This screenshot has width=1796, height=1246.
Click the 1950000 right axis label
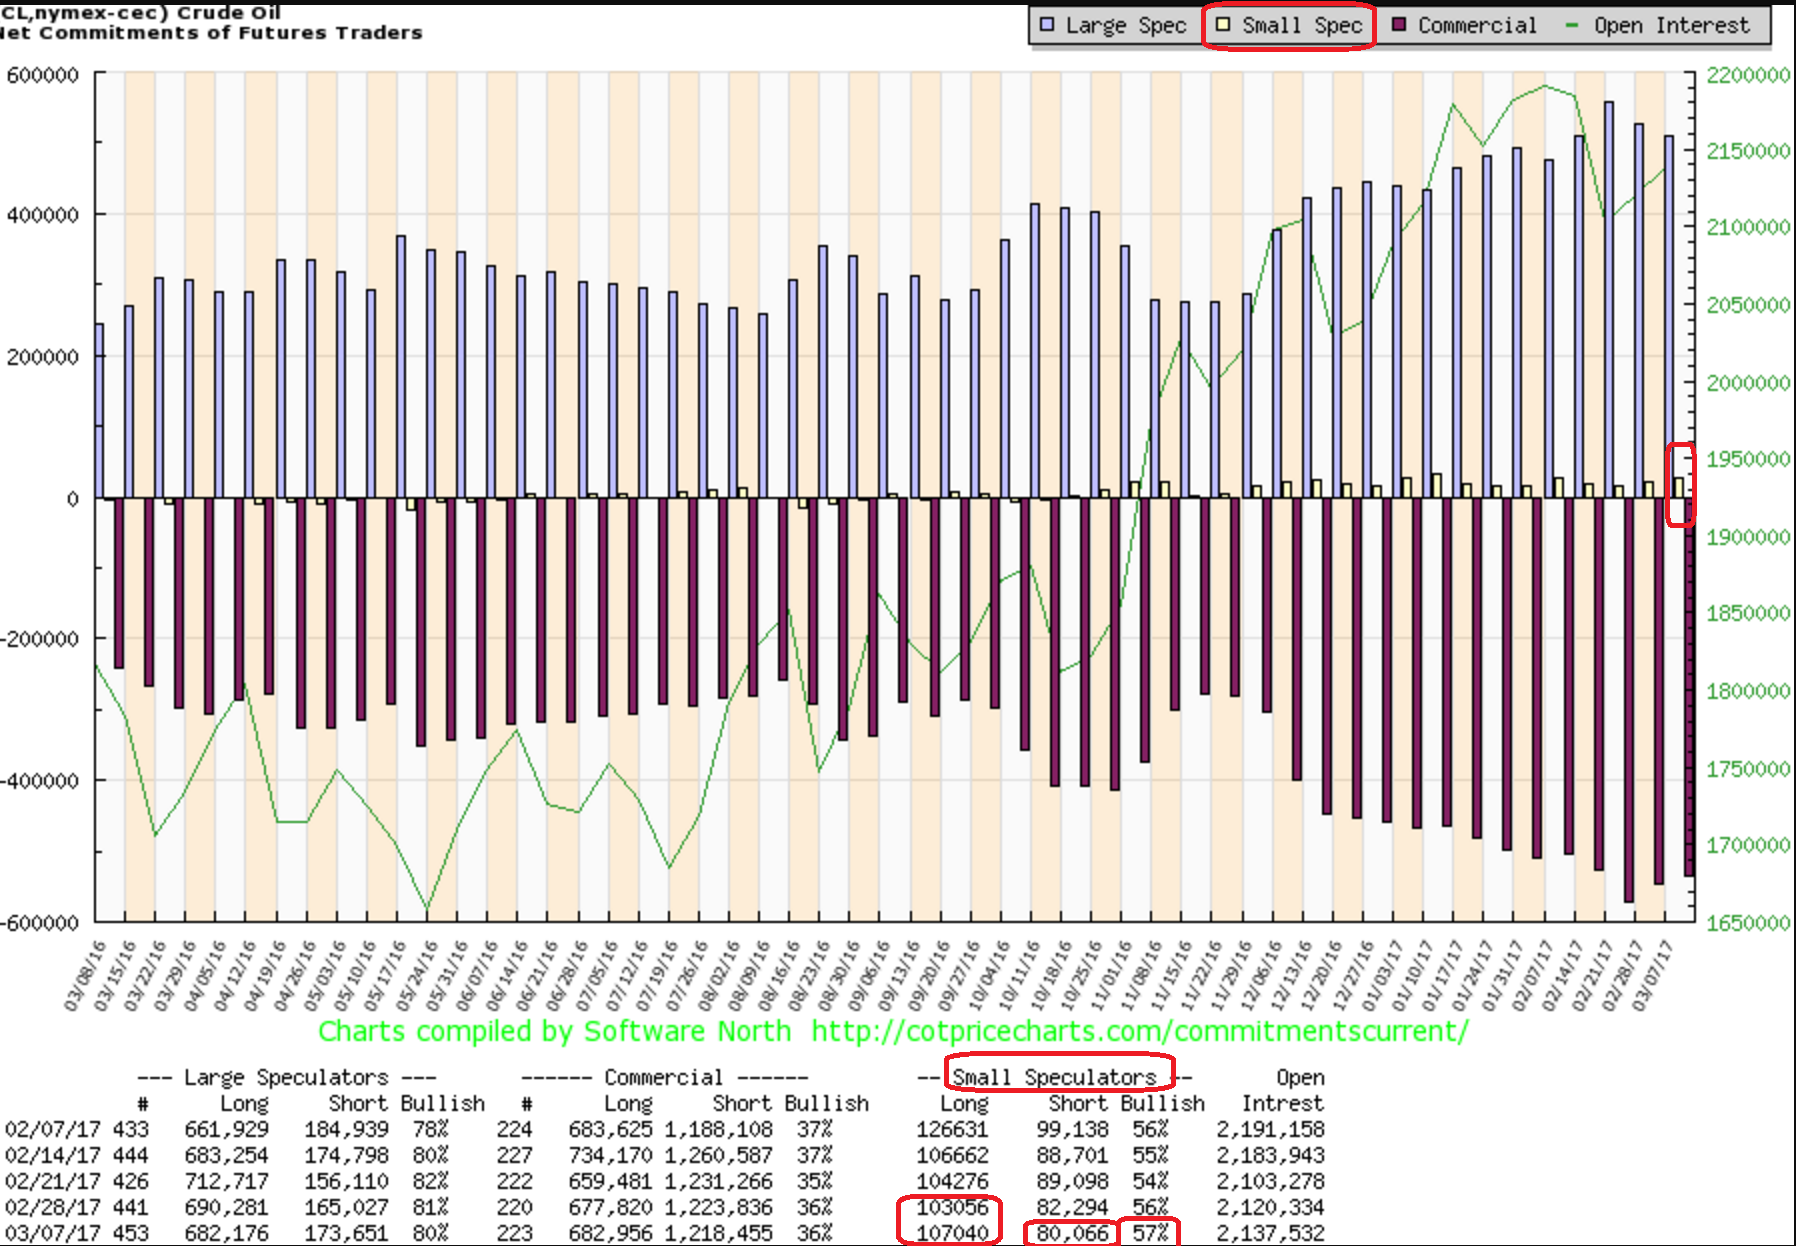point(1748,459)
